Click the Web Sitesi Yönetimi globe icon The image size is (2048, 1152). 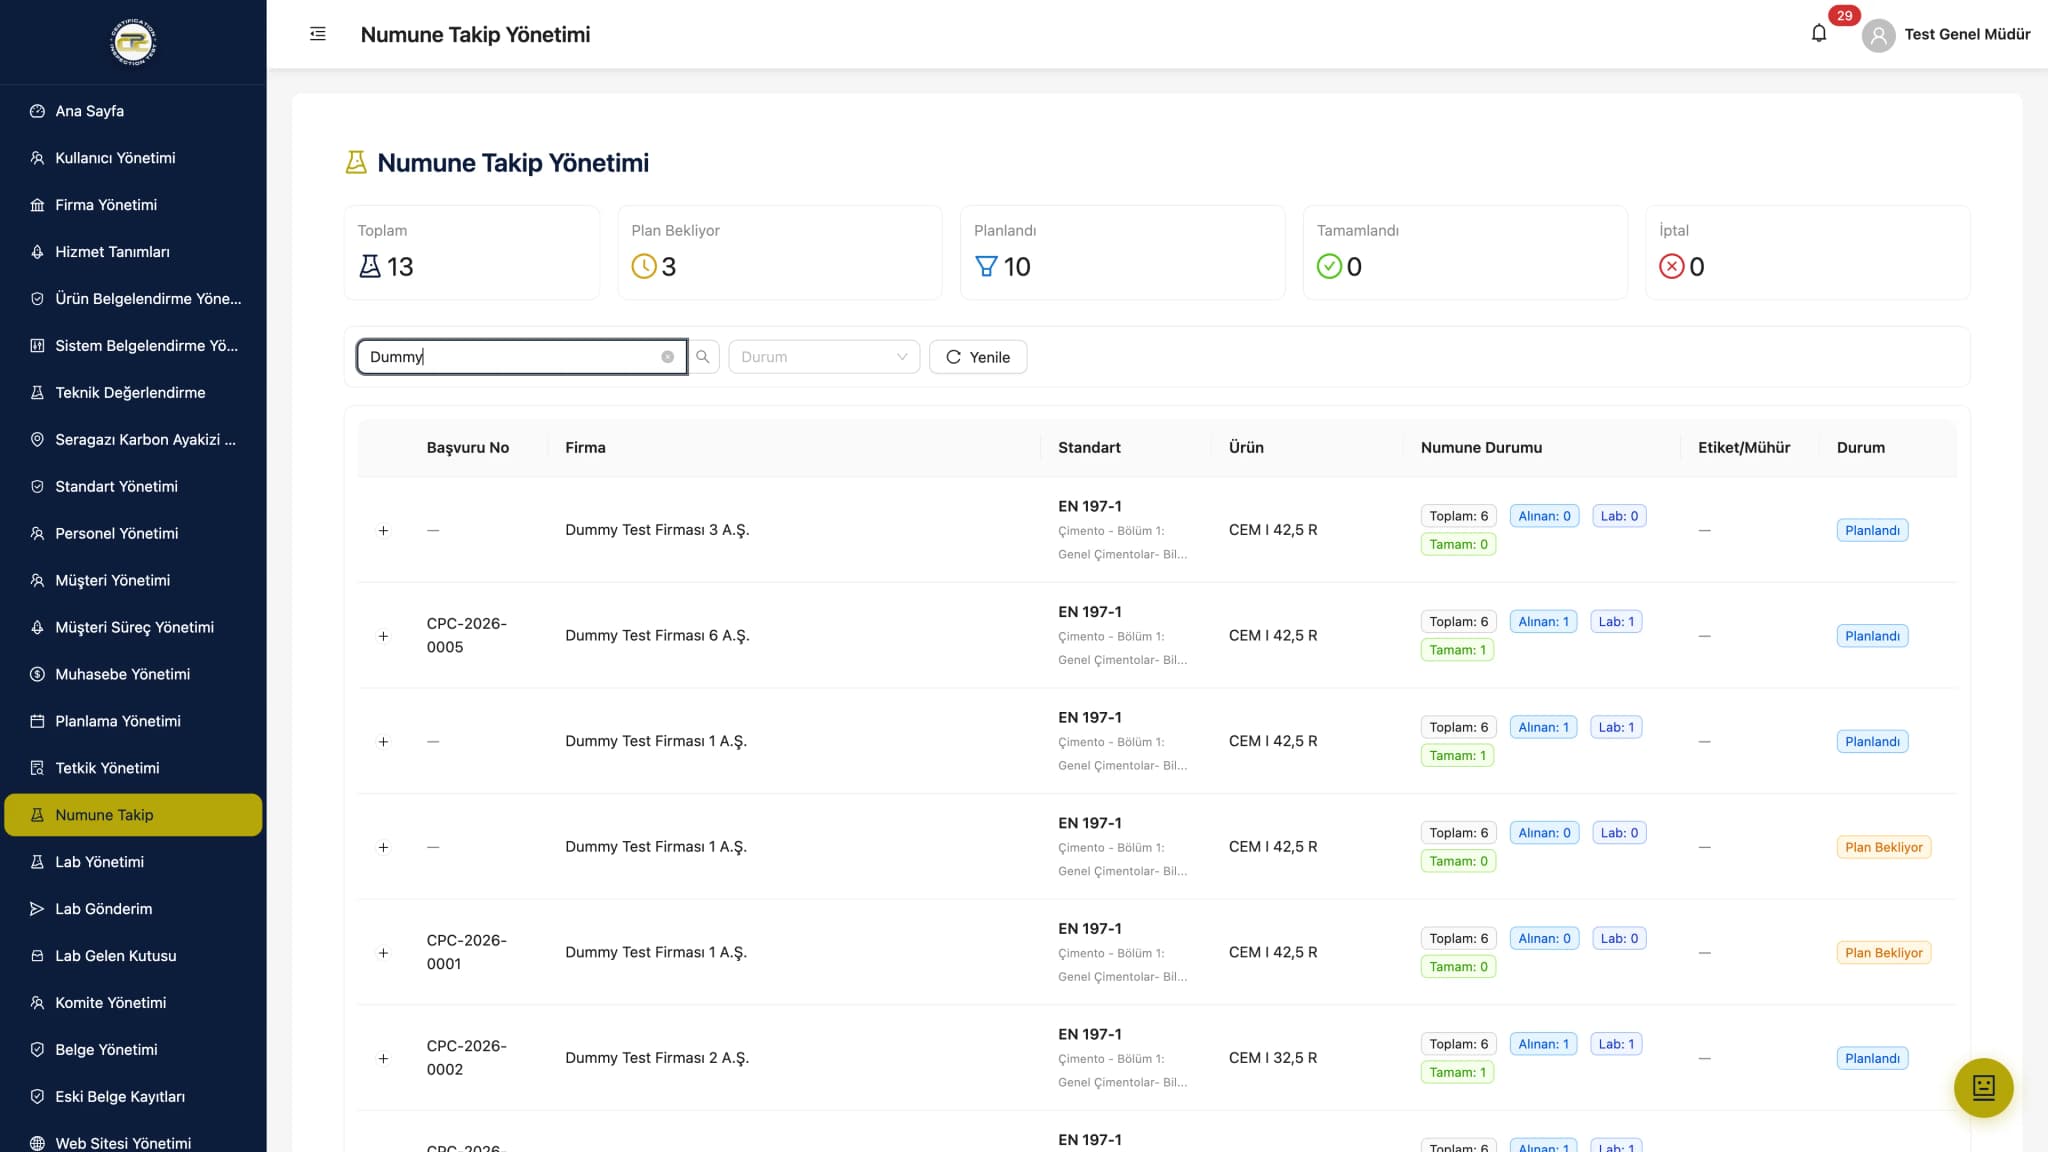coord(37,1143)
